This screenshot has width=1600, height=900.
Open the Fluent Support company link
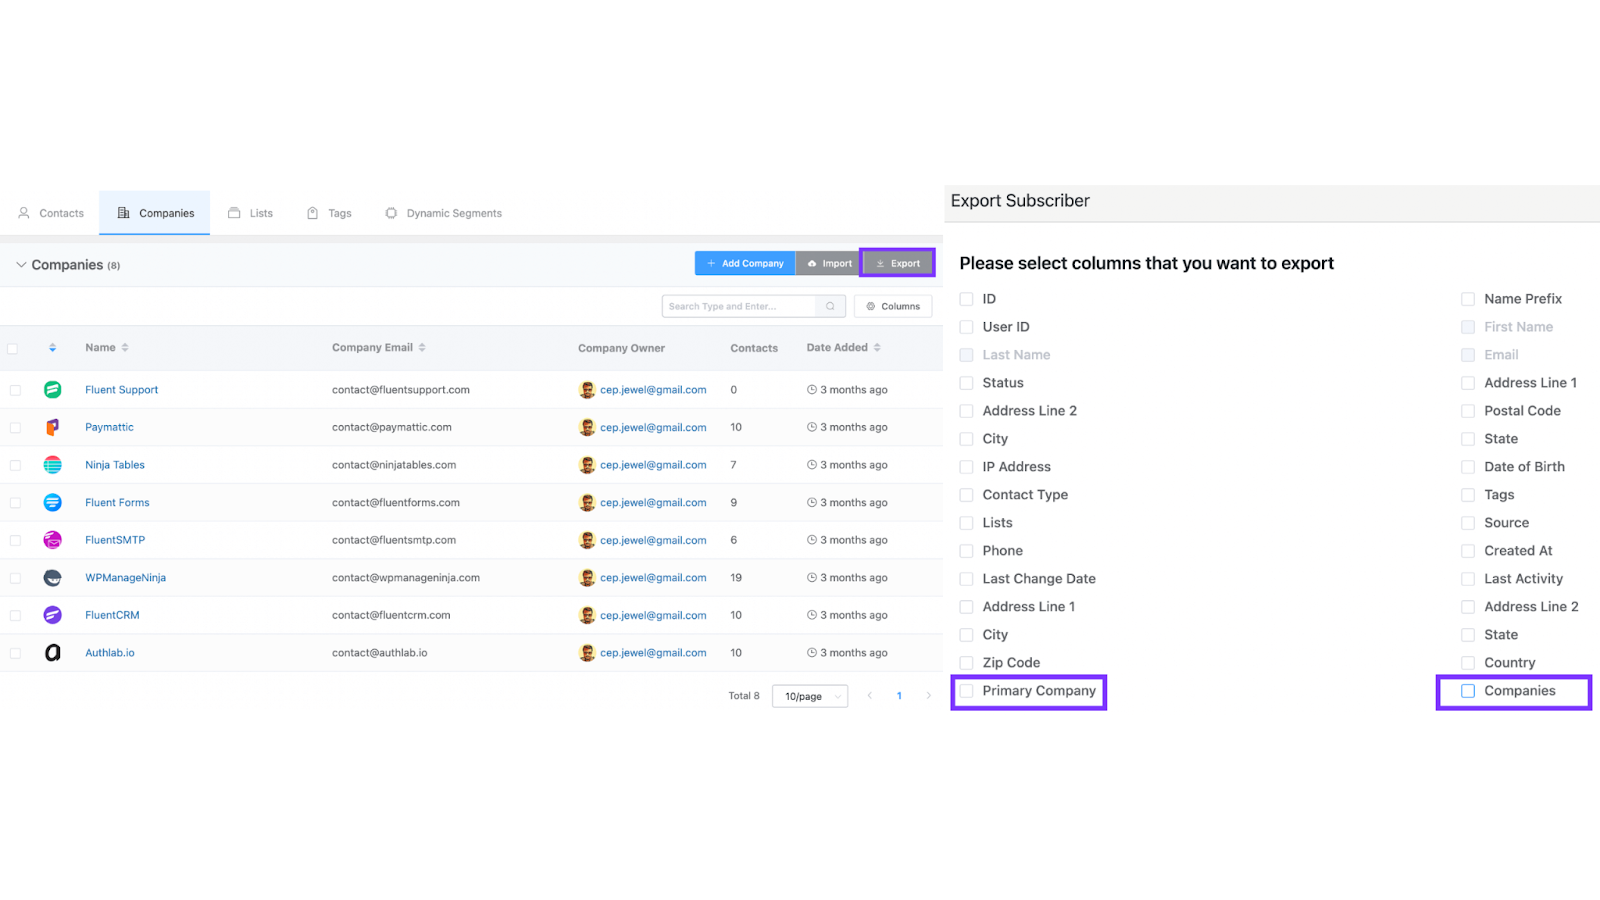(122, 390)
